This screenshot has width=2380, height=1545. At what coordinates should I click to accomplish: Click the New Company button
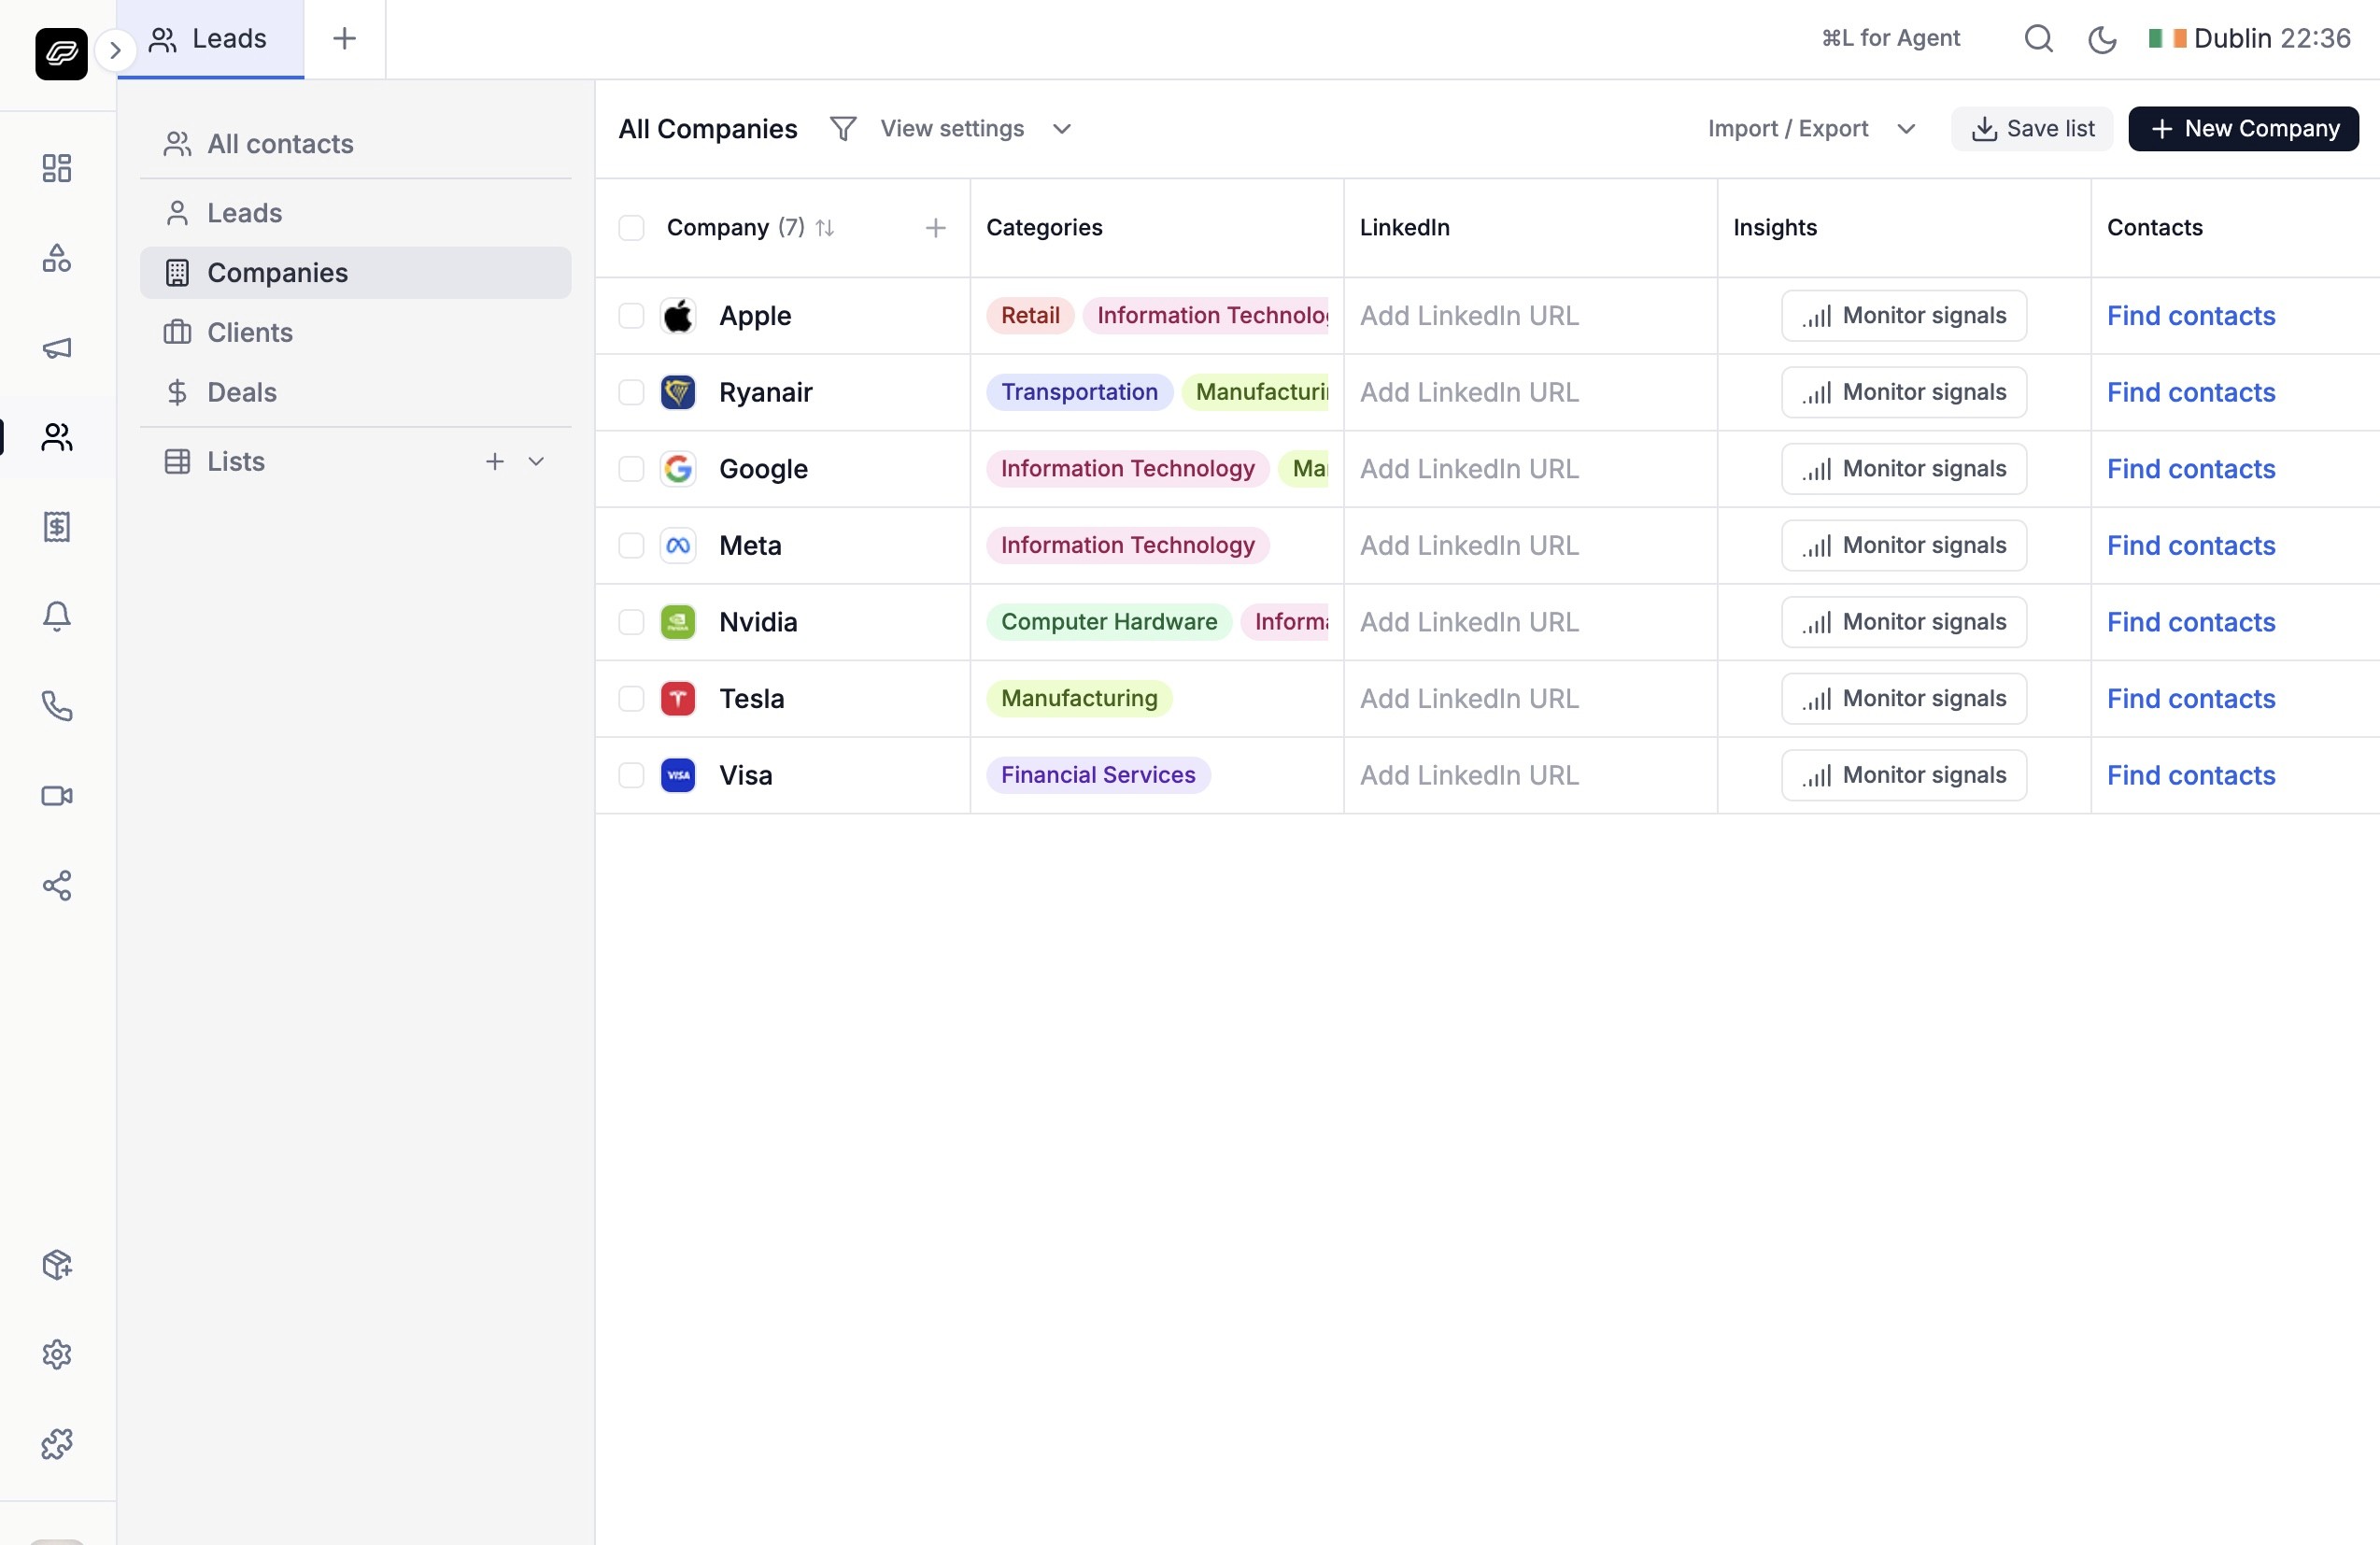coord(2242,129)
